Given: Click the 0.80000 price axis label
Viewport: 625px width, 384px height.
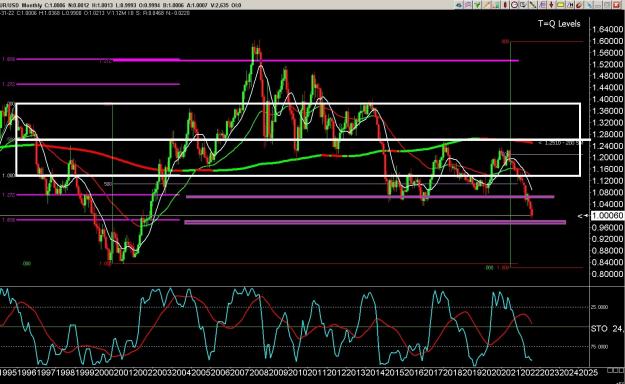Looking at the screenshot, I should pos(608,274).
